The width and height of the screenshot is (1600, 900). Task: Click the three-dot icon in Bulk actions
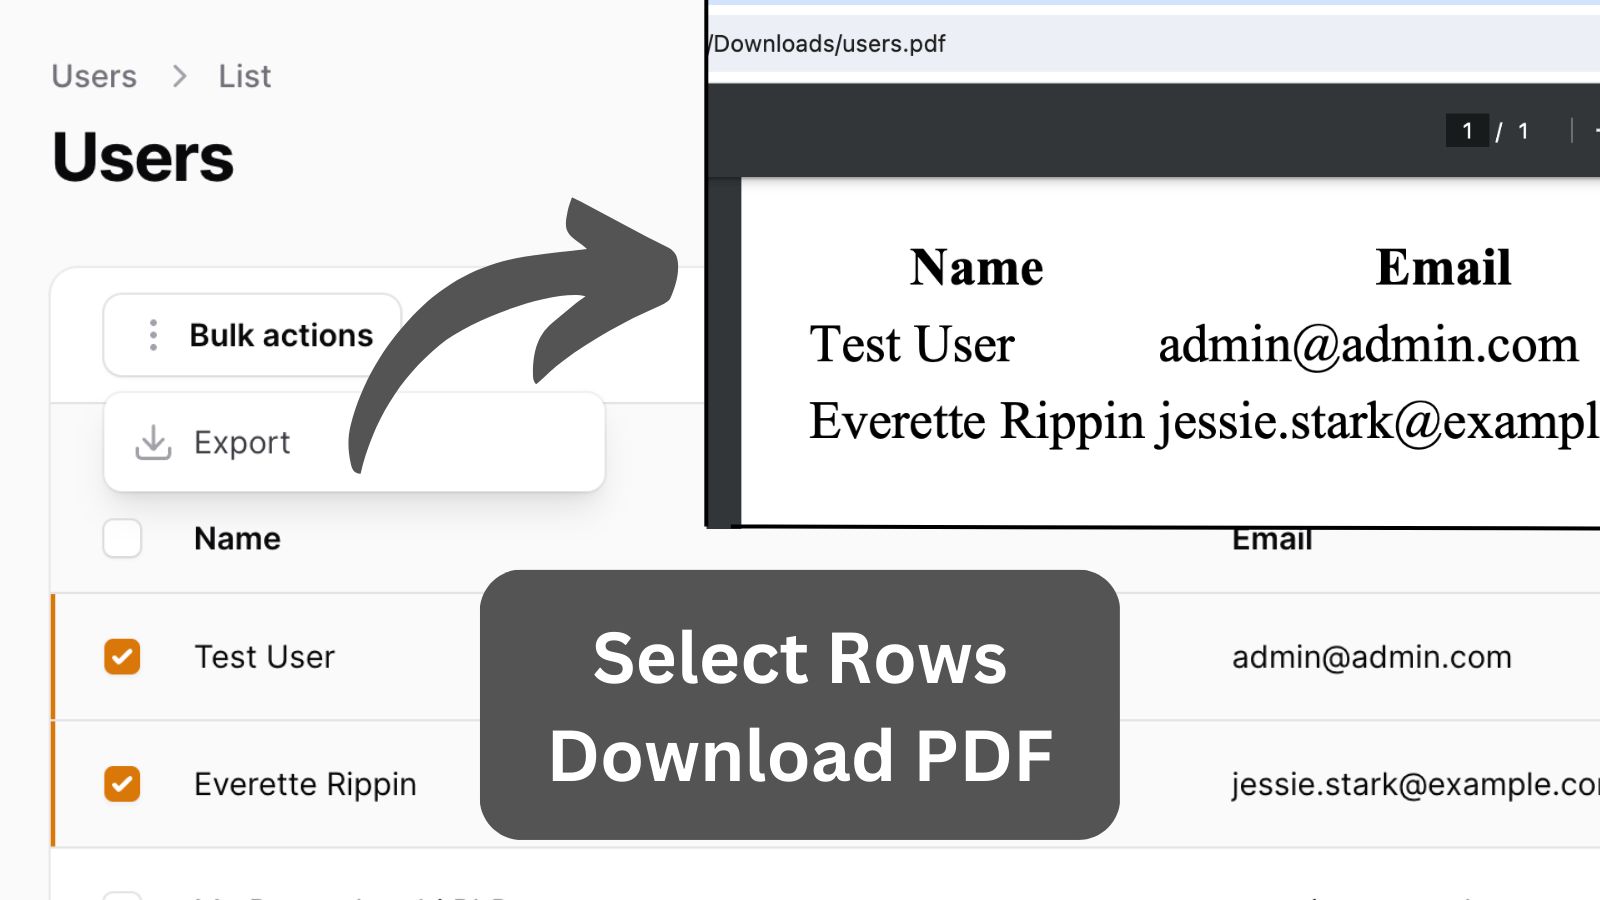pos(153,335)
